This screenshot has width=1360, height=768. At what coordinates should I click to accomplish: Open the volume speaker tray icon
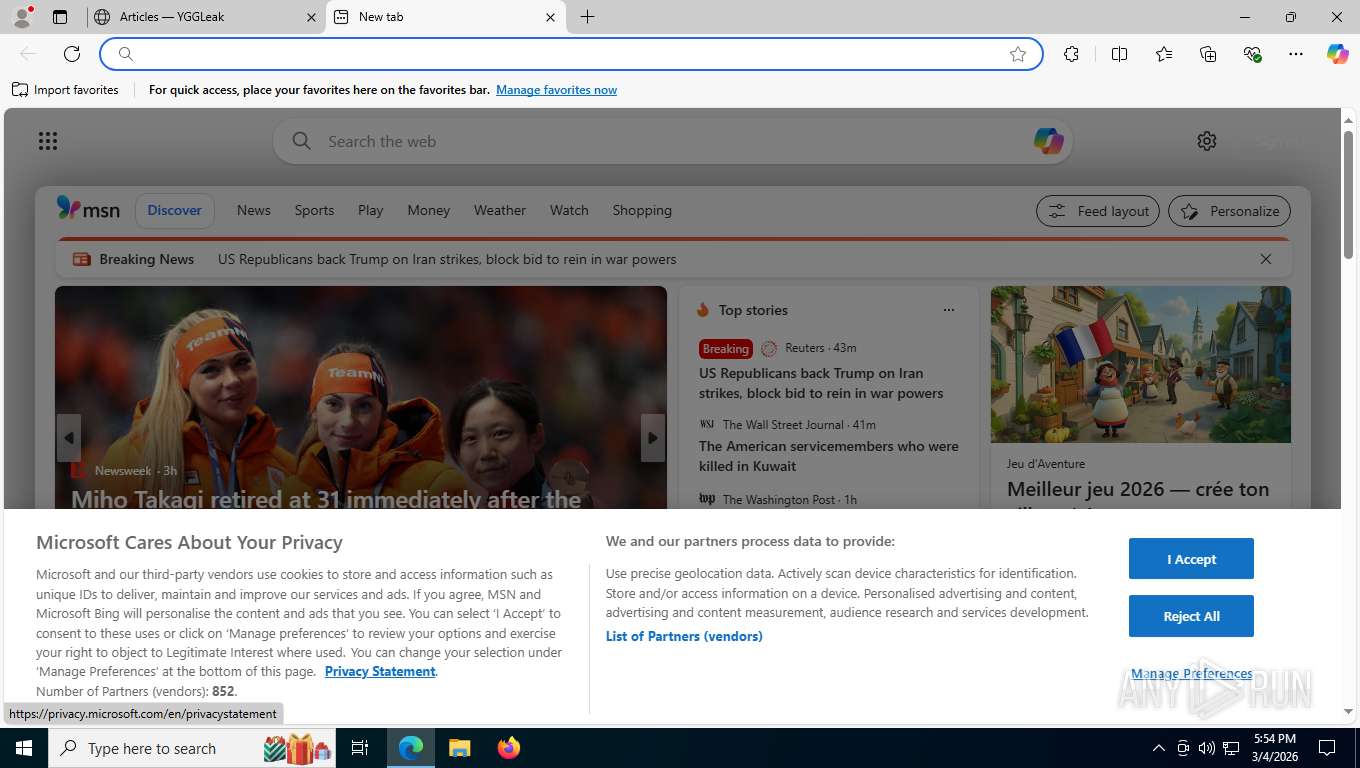click(x=1207, y=748)
